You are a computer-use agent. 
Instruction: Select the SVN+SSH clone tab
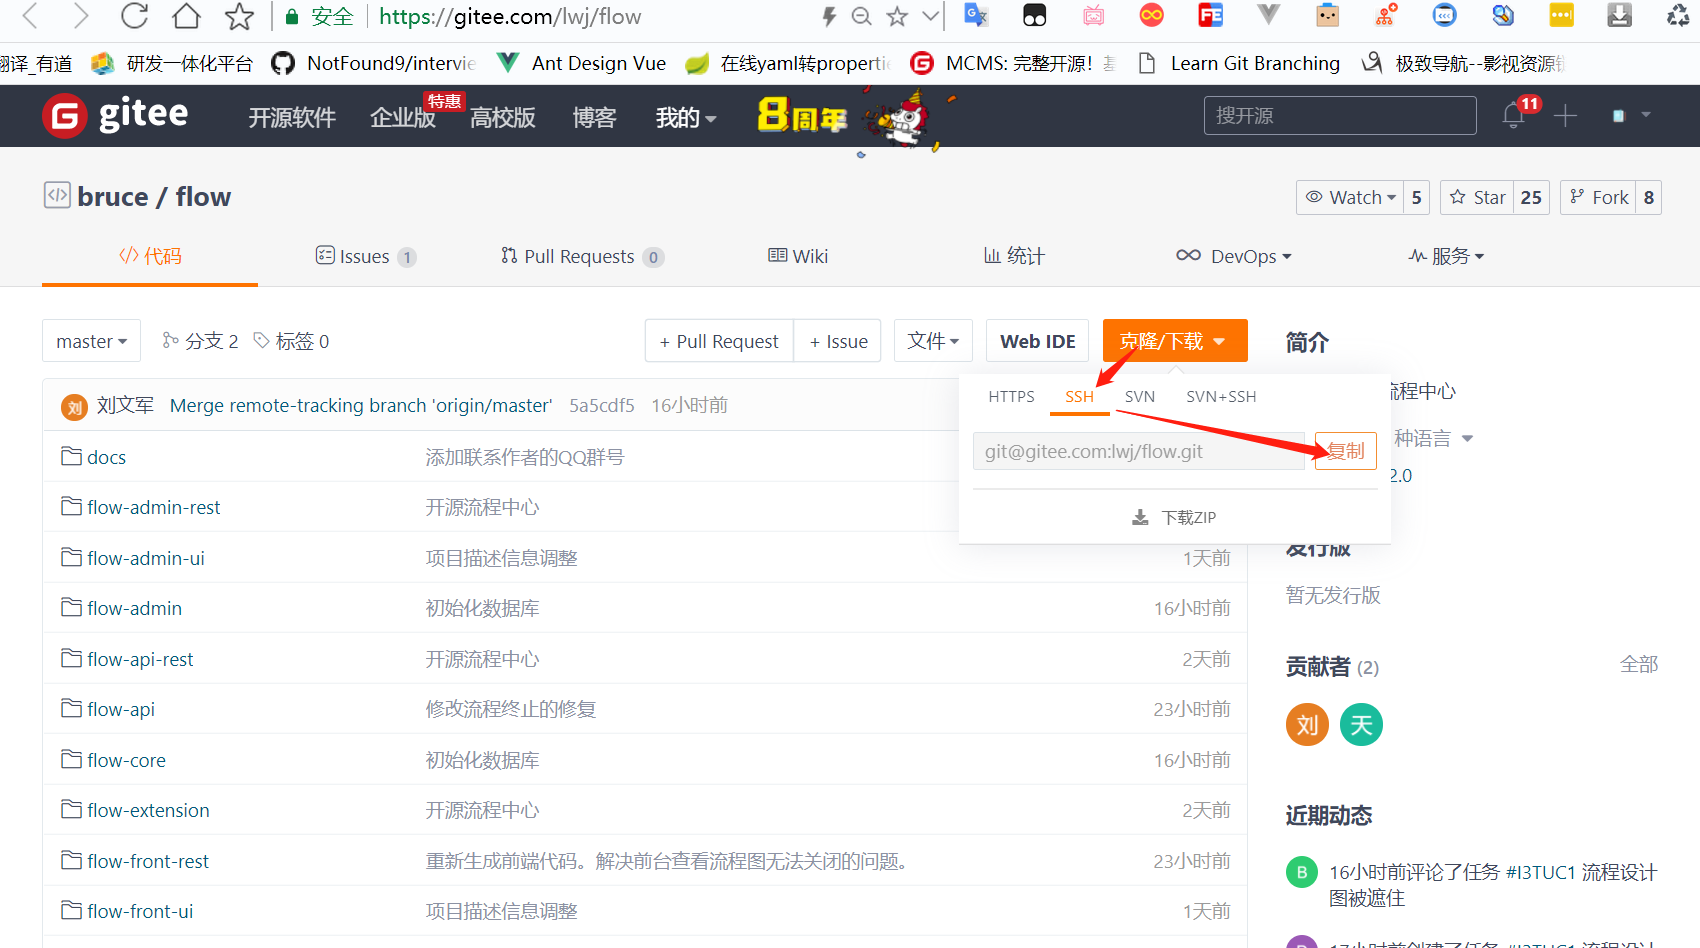[1221, 396]
